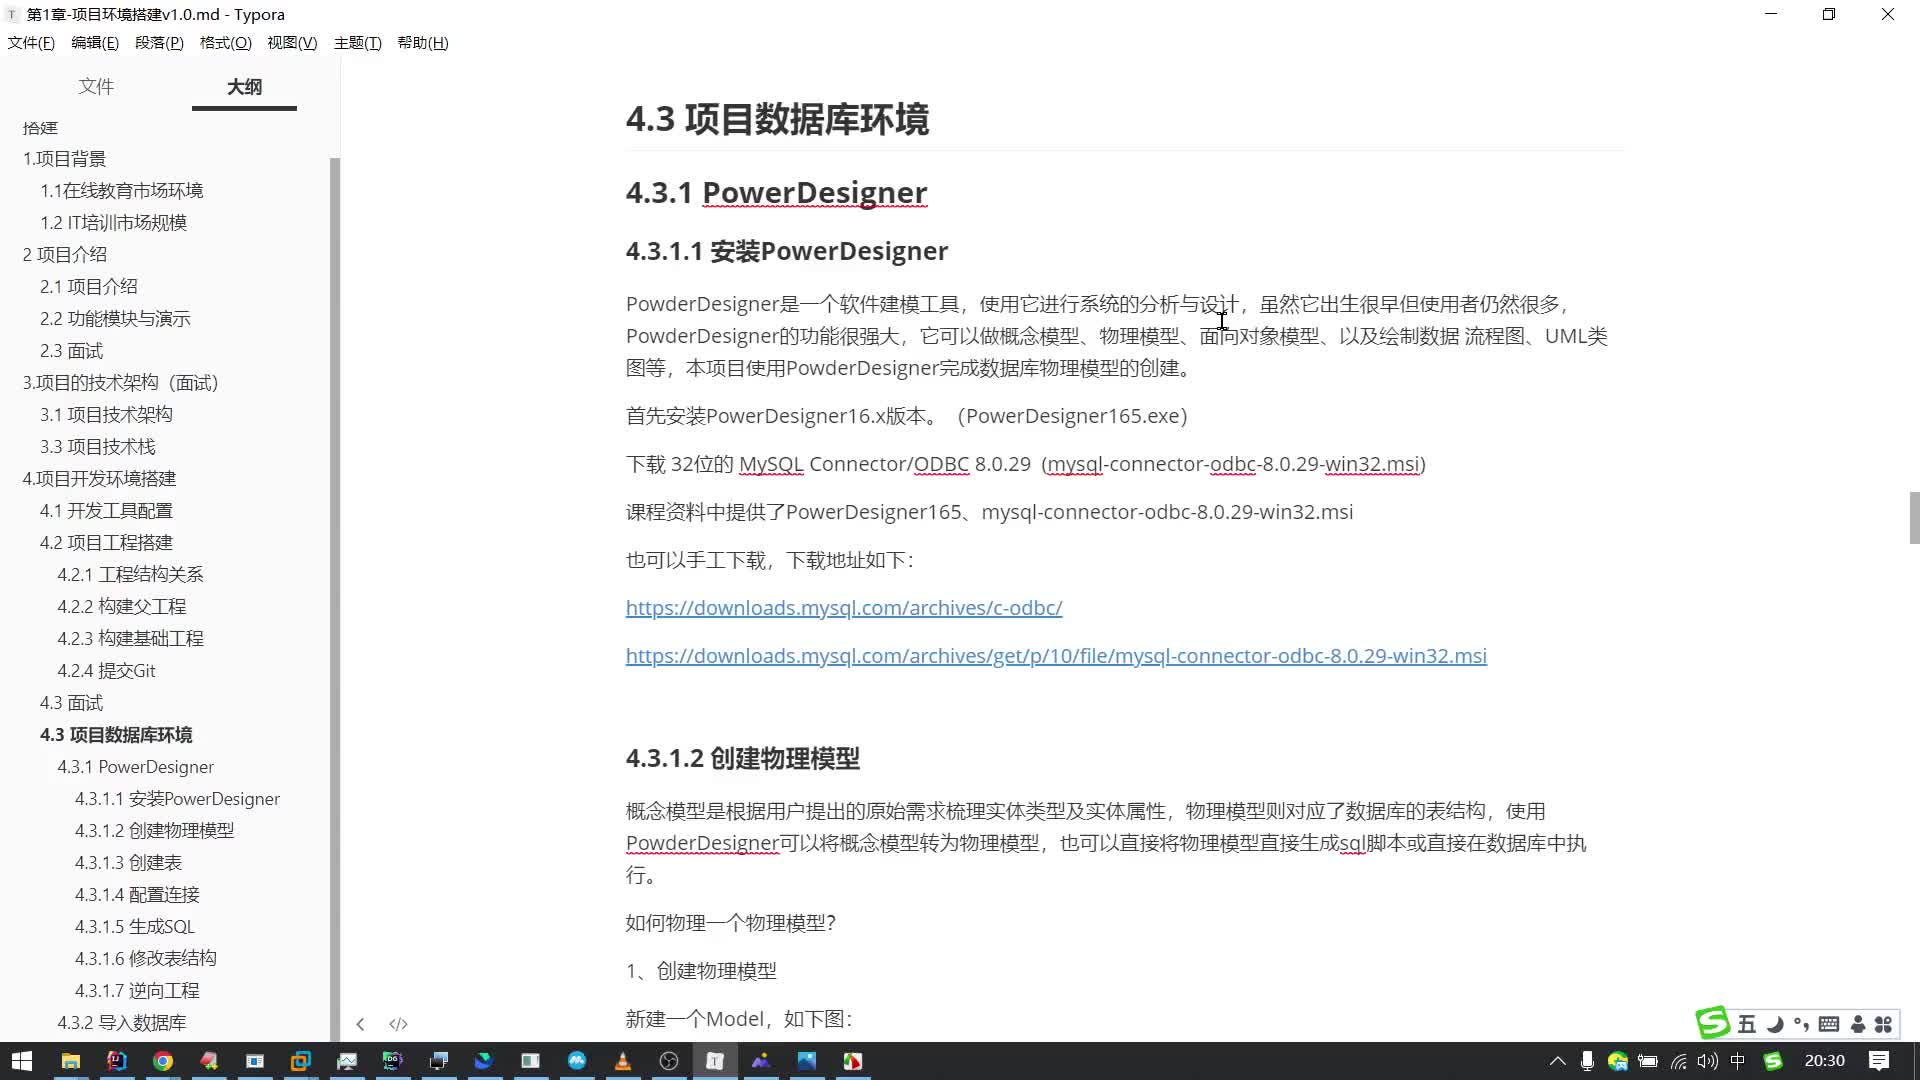Open File Explorer from taskbar
The width and height of the screenshot is (1920, 1080).
click(70, 1061)
